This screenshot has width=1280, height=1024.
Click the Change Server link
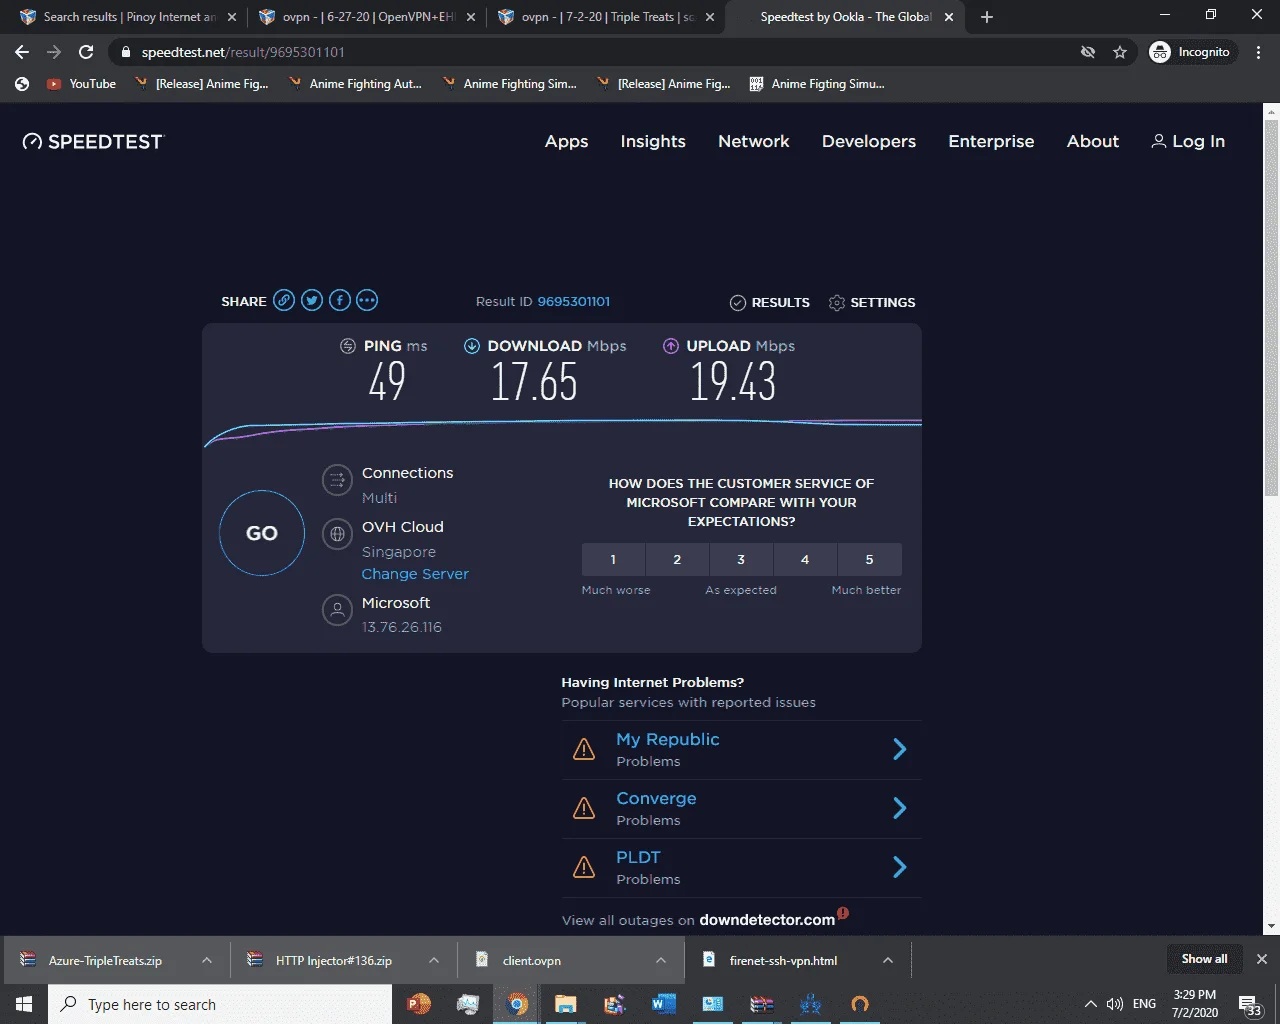coord(415,574)
